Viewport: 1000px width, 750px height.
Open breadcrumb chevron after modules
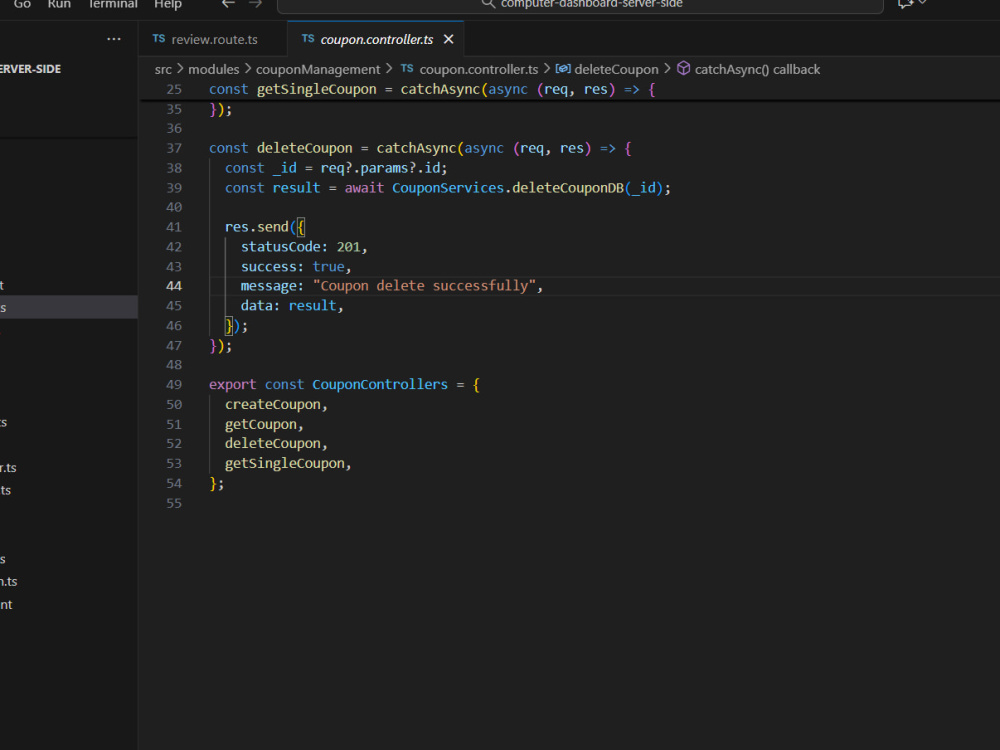tap(247, 69)
